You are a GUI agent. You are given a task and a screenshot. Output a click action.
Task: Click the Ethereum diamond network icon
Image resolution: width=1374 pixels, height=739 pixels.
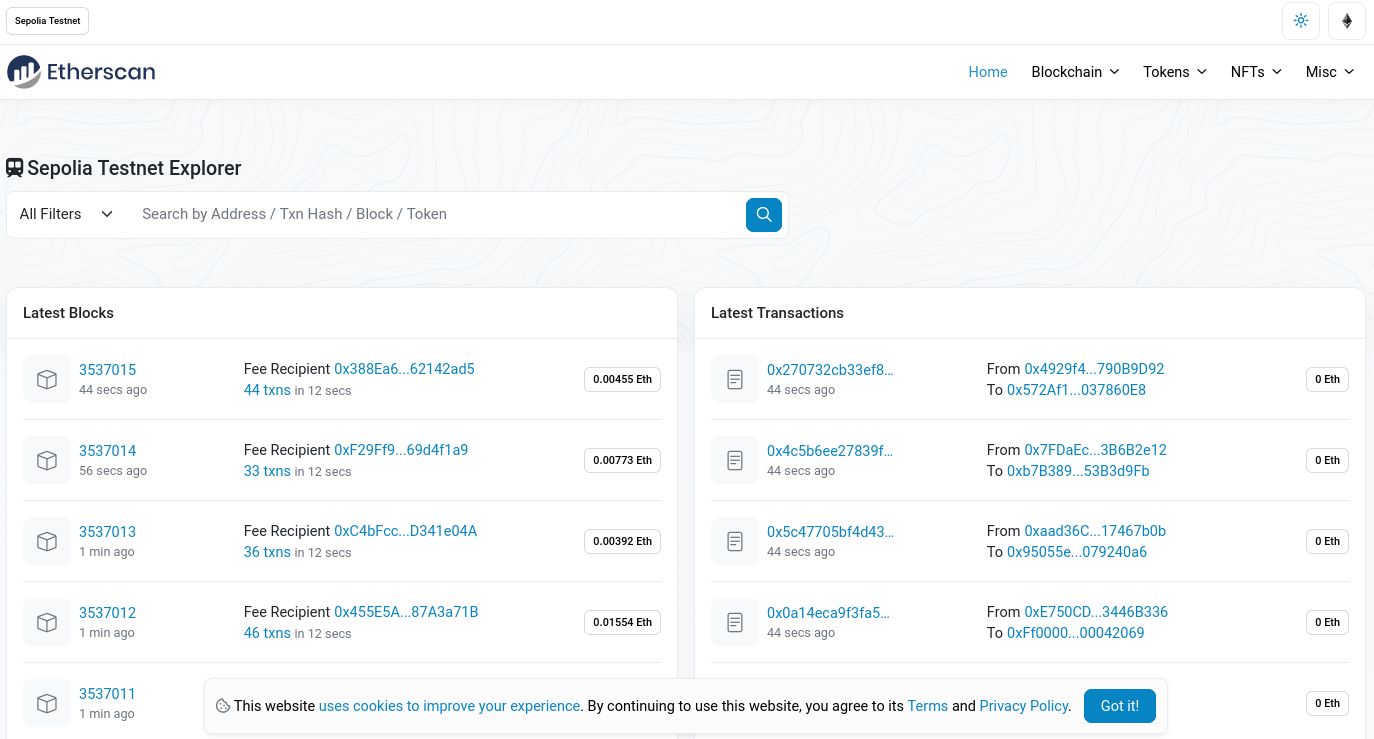[1346, 21]
